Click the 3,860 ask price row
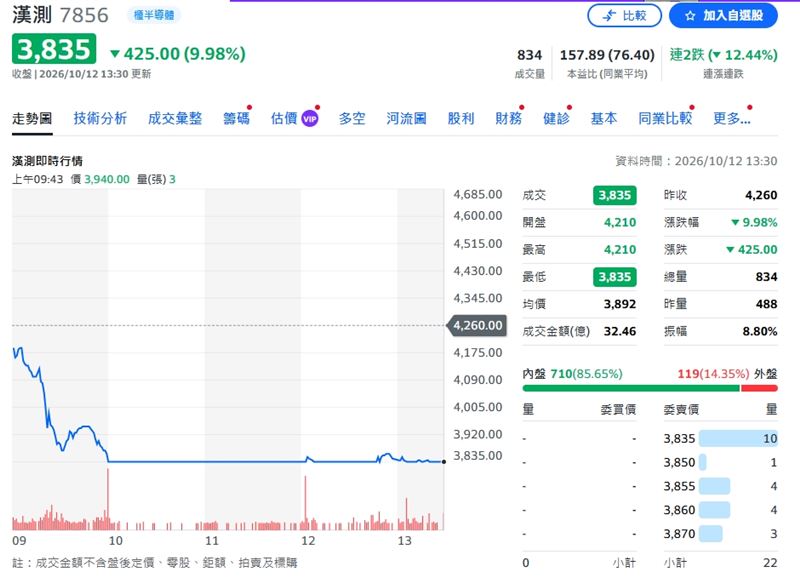The height and width of the screenshot is (583, 800). (x=720, y=510)
